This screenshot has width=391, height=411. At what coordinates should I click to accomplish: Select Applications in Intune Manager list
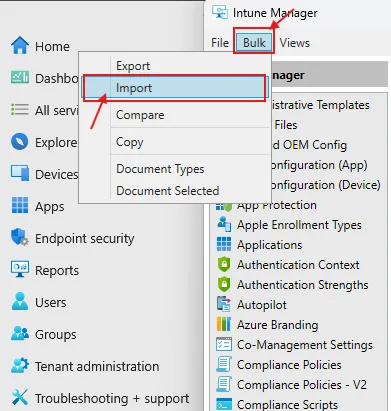270,245
